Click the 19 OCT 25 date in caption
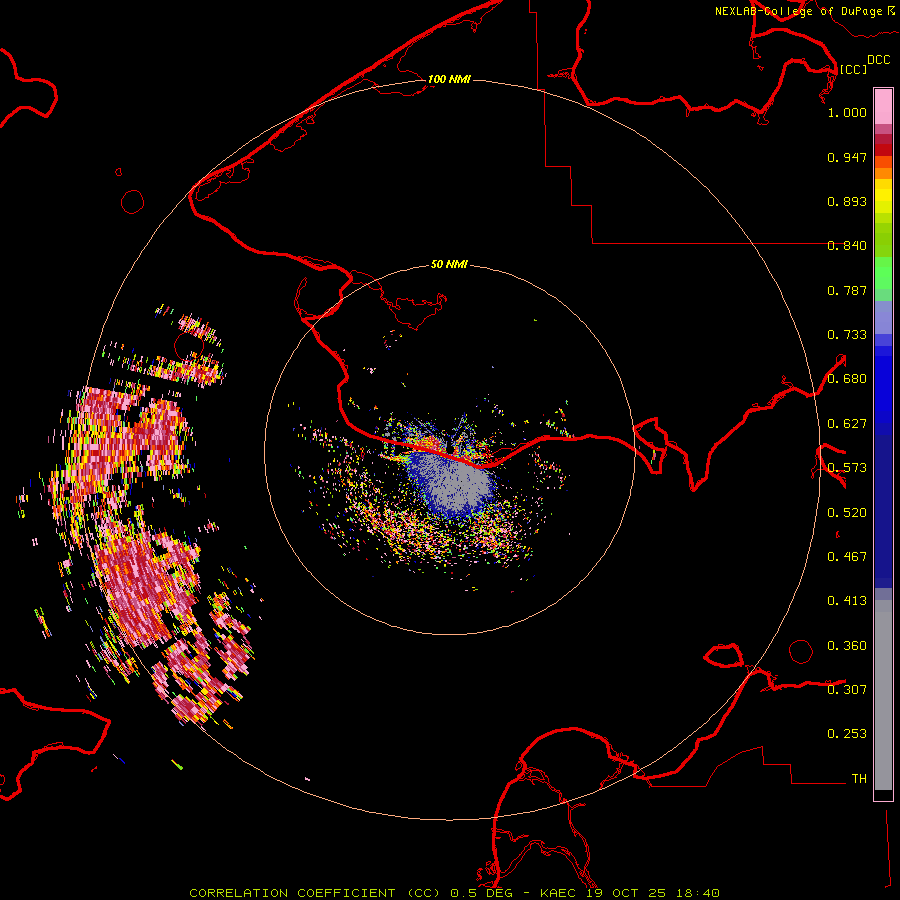 coord(626,893)
